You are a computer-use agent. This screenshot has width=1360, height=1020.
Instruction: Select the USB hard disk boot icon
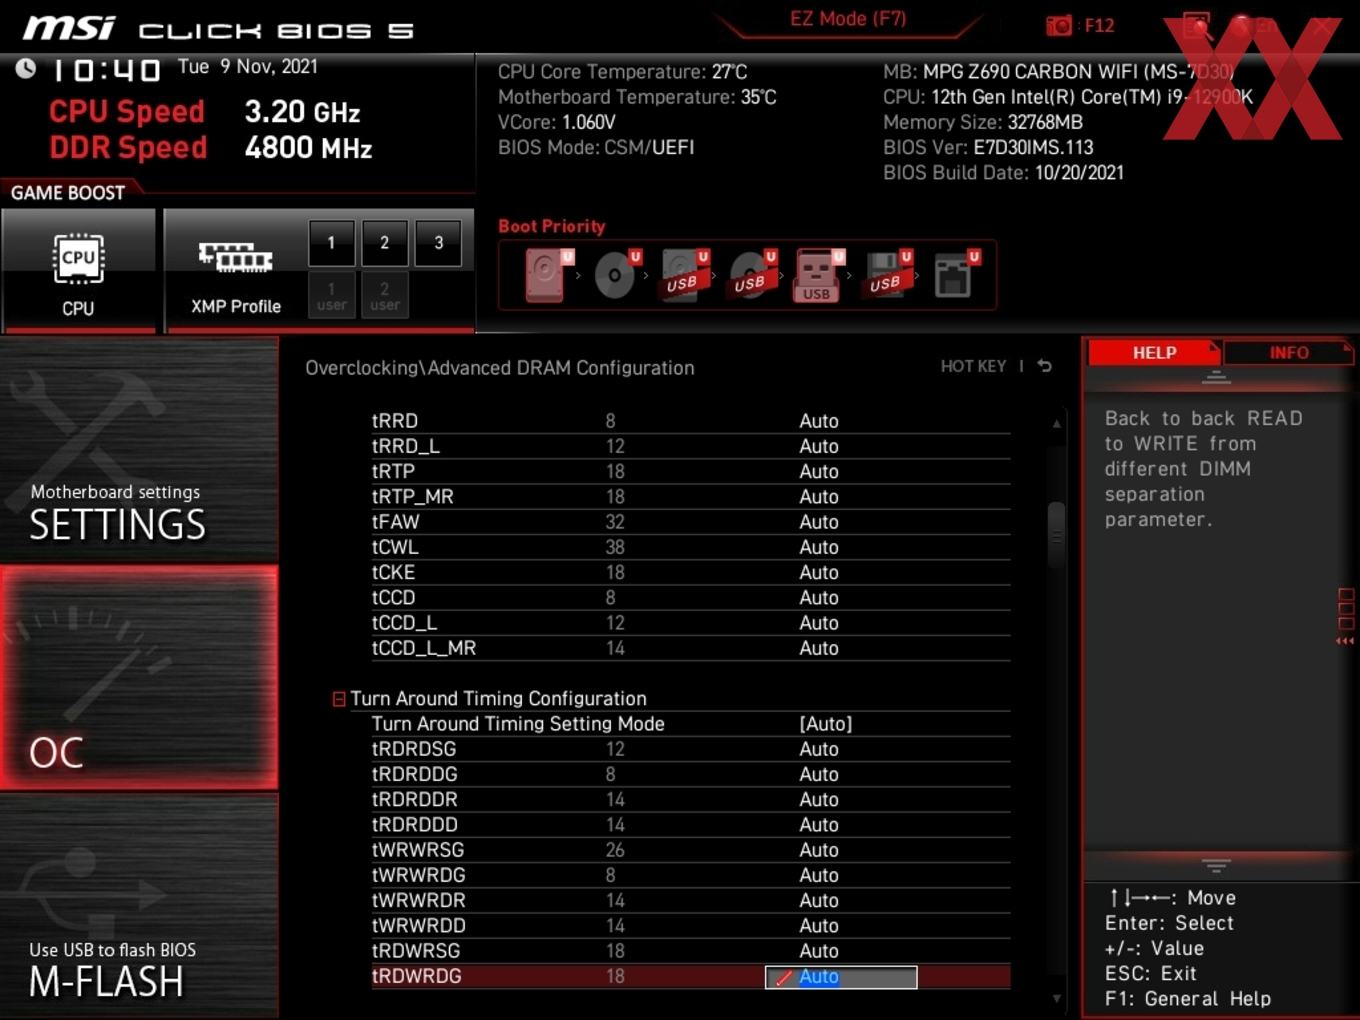683,274
